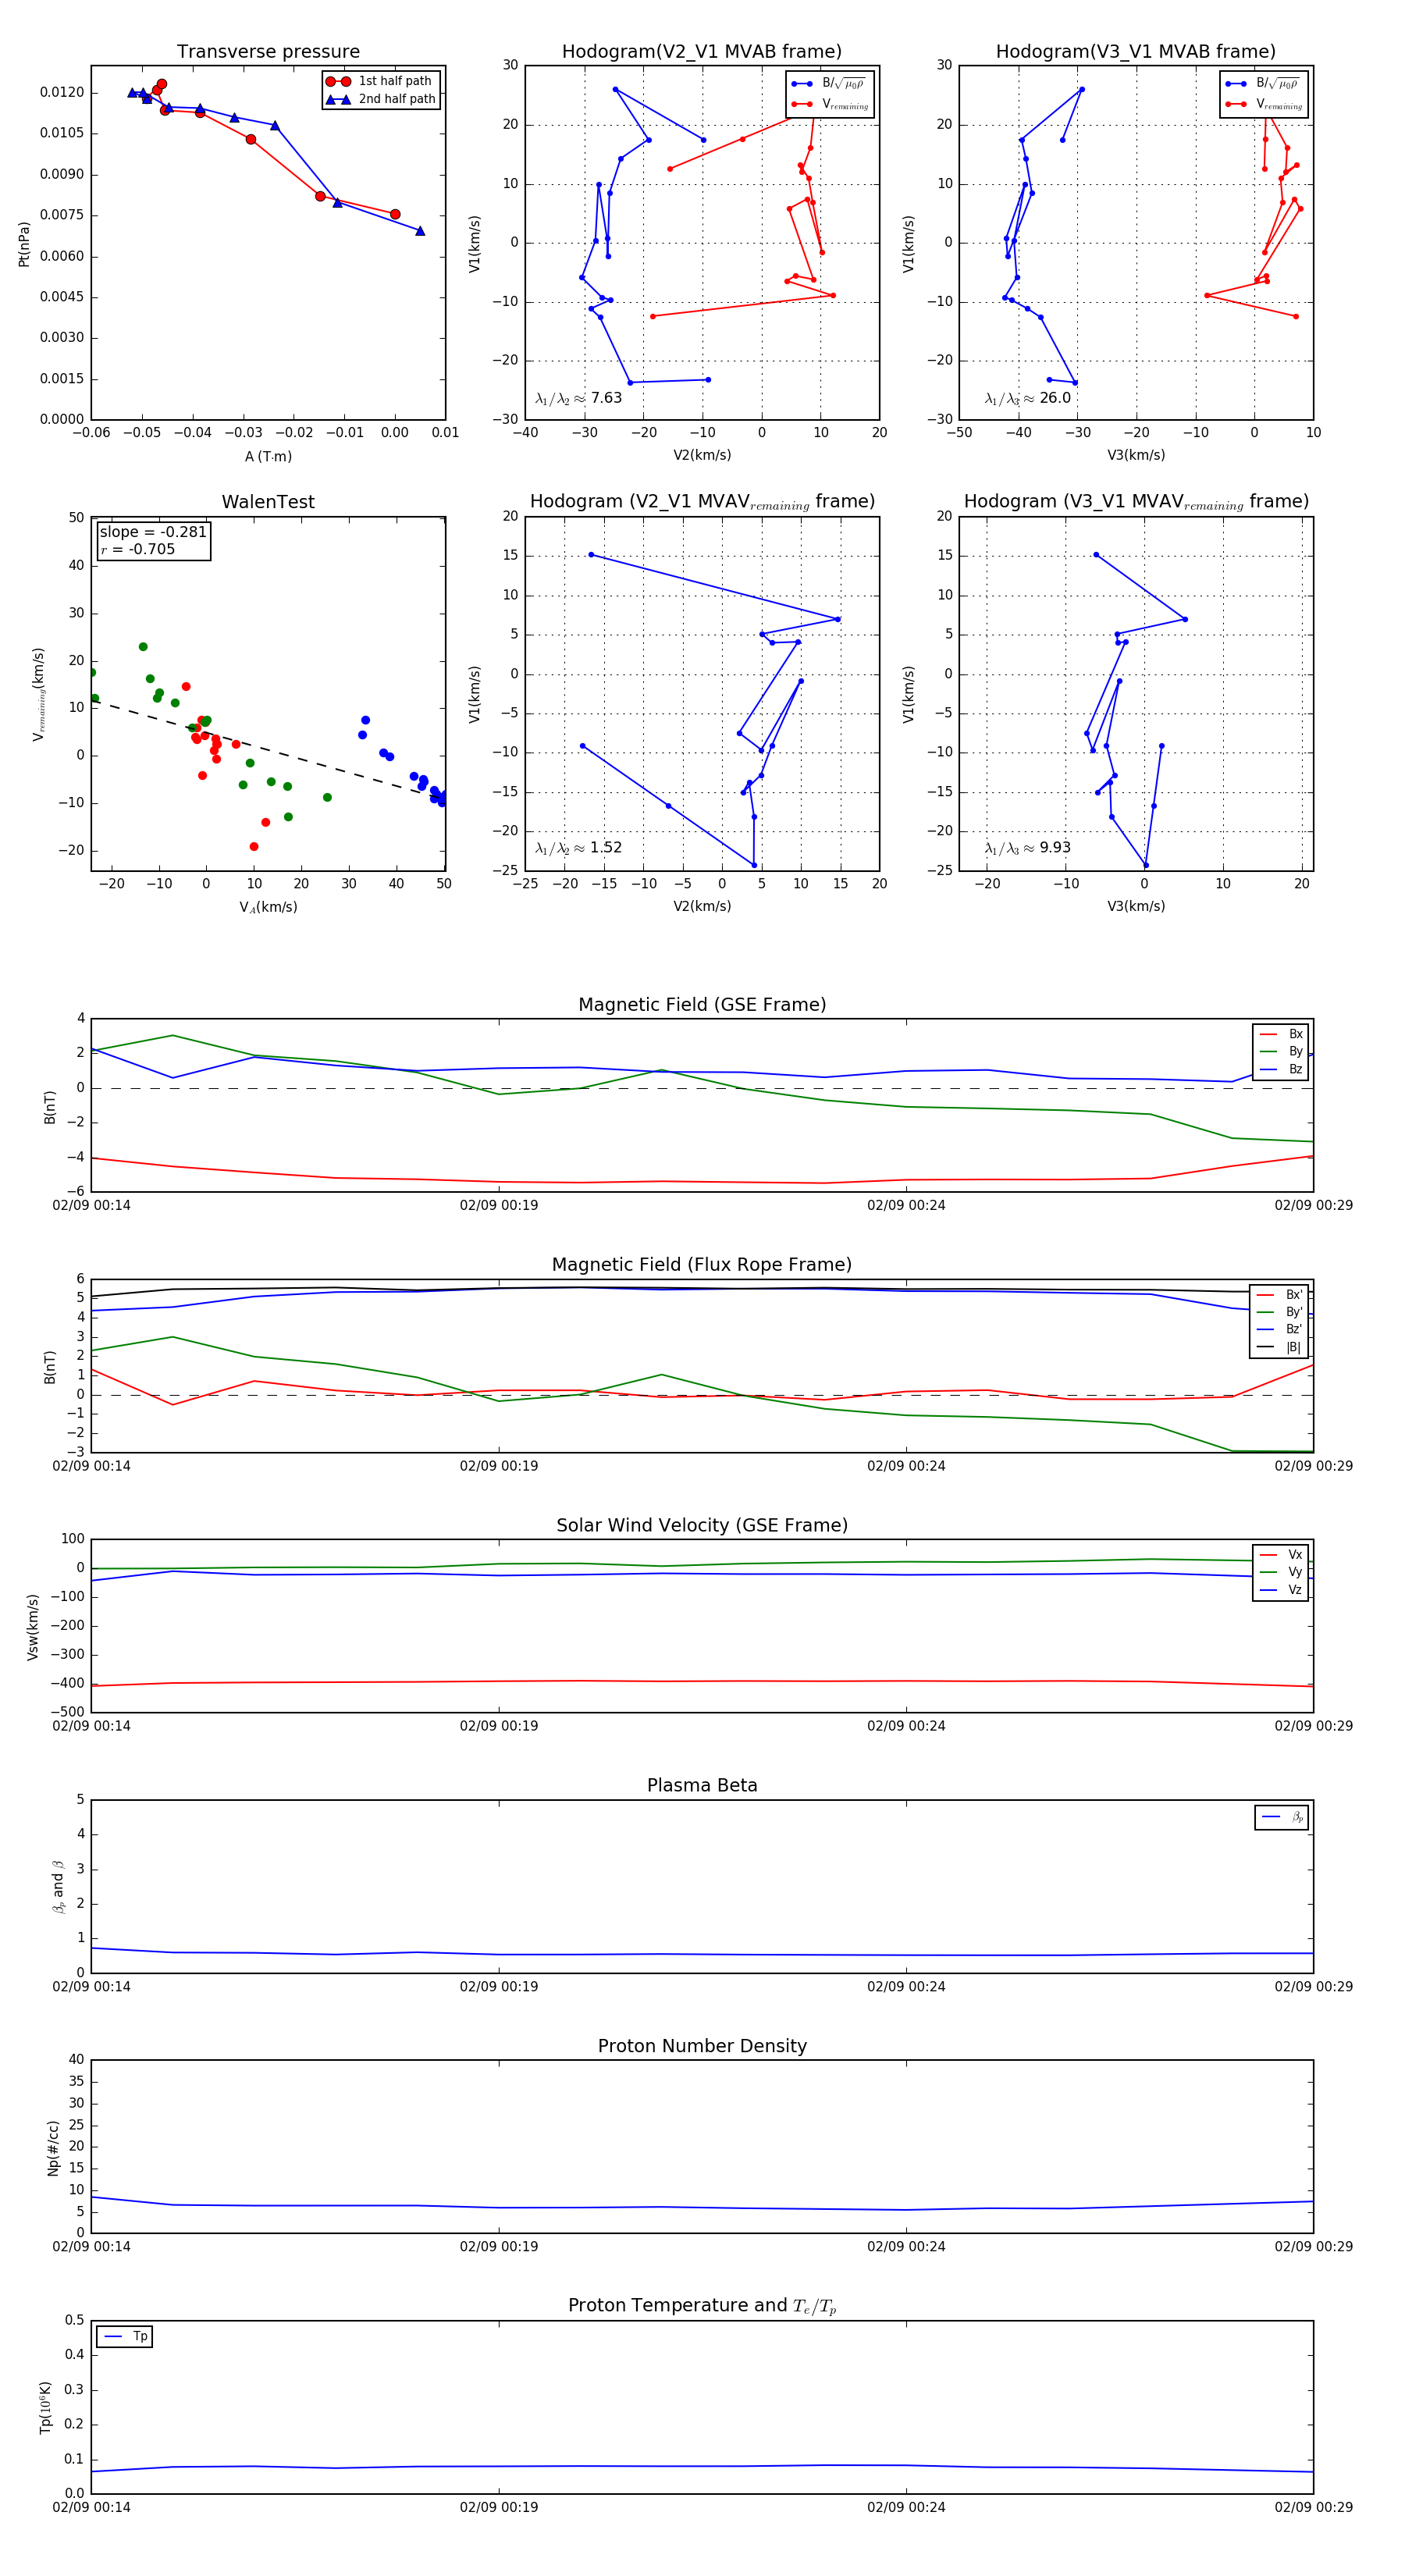
Task: Select the Bx' legend entry in Flux Rope plot
Action: [1280, 1294]
